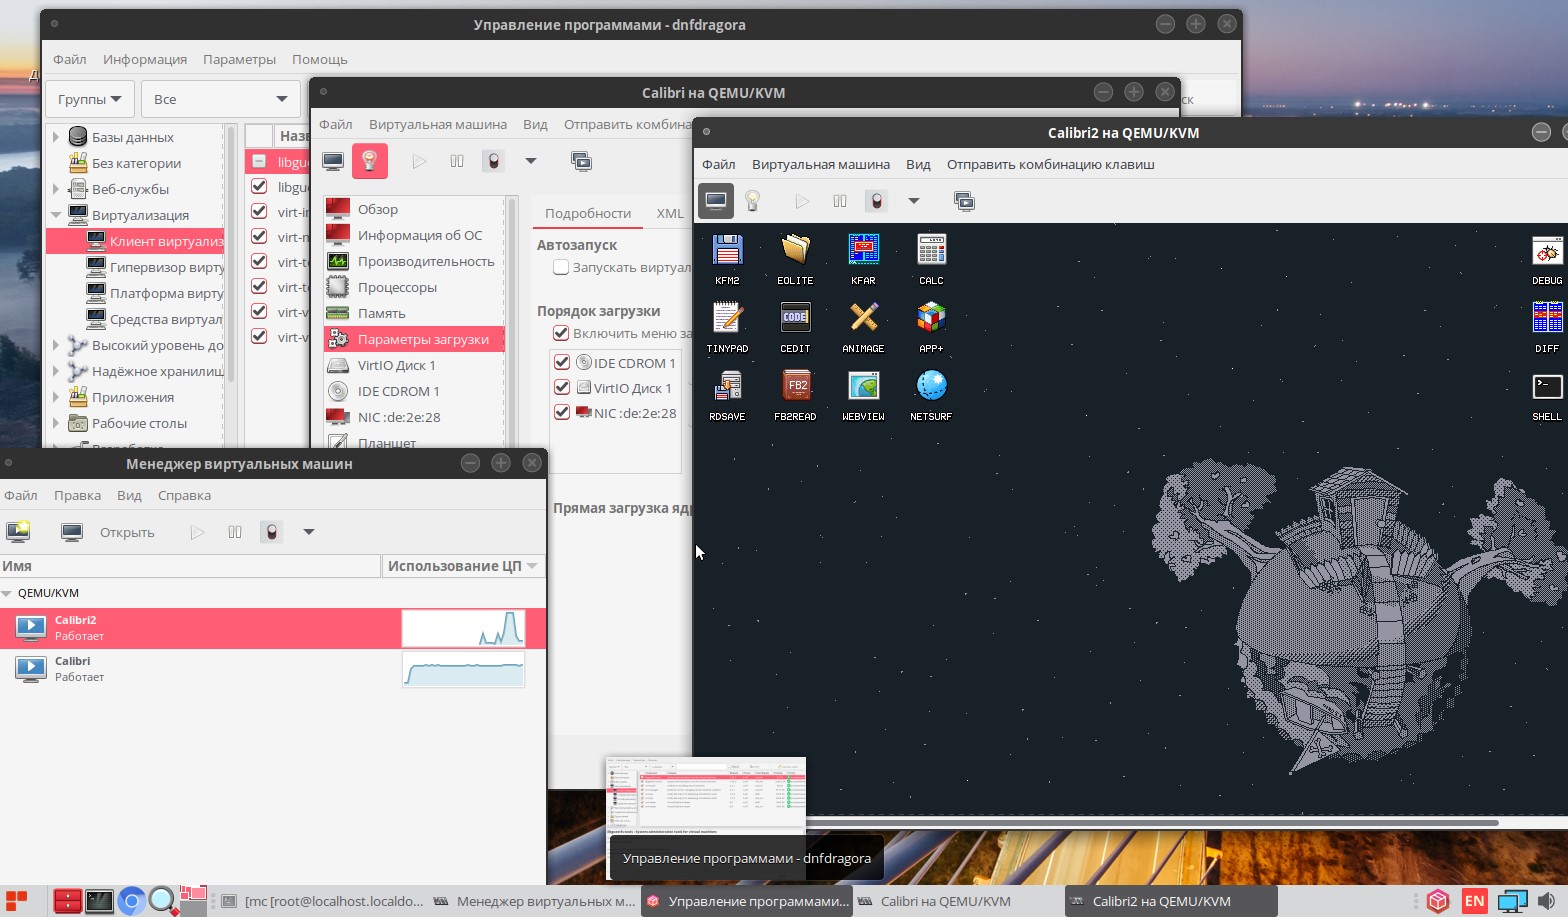Click the Calibri CPU usage graph

463,669
